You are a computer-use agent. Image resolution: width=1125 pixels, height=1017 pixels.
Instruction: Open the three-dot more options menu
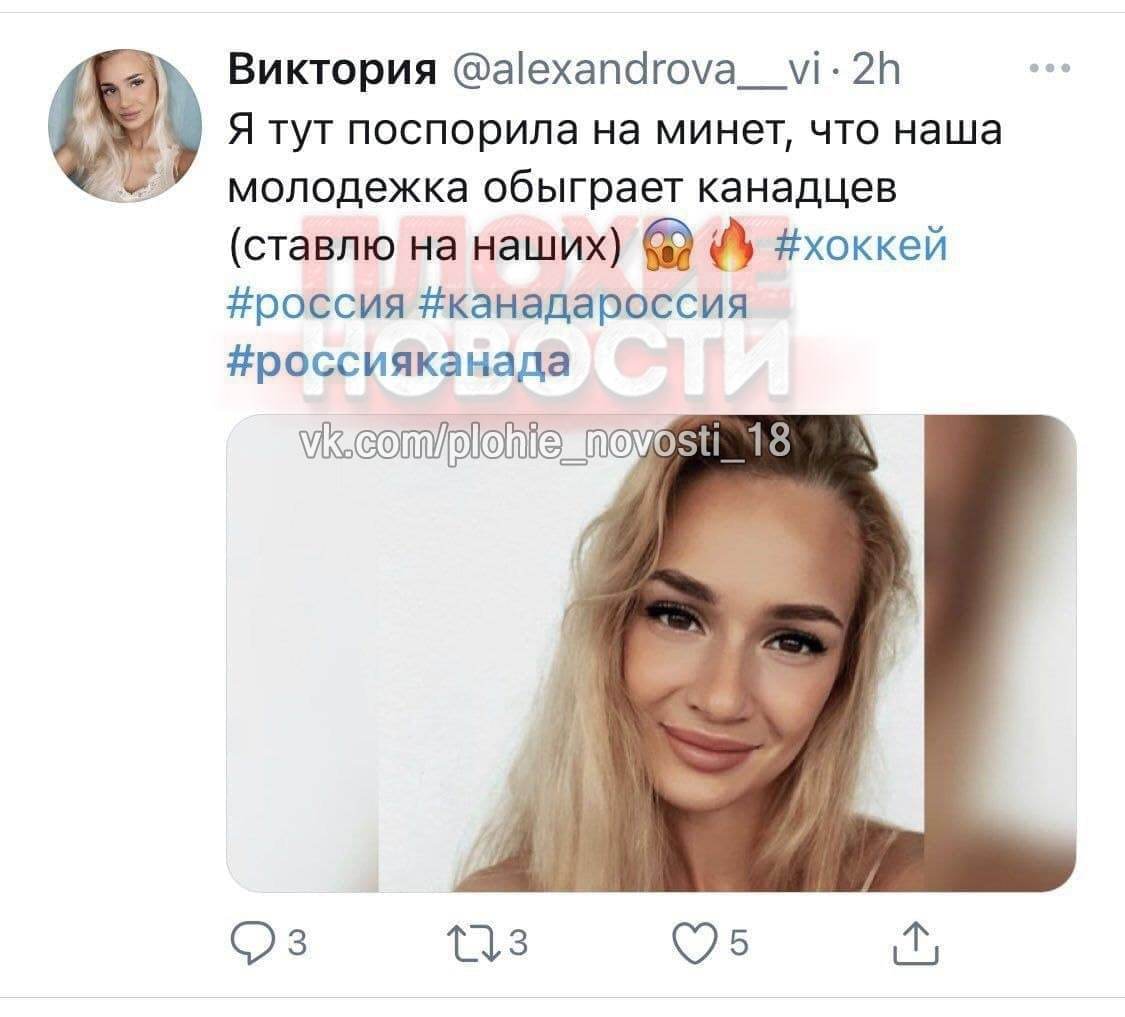tap(1050, 69)
